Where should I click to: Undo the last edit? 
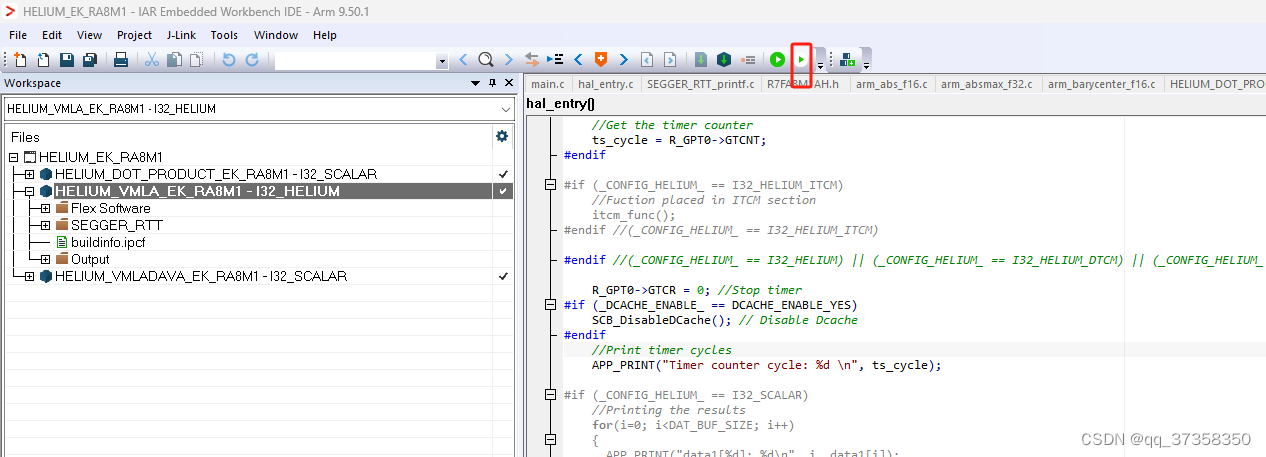pyautogui.click(x=228, y=60)
